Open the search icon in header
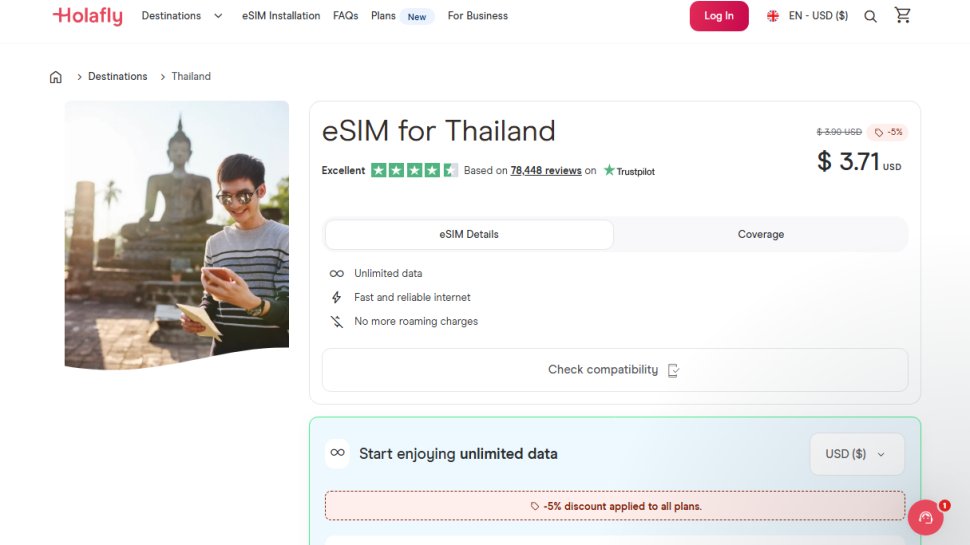The height and width of the screenshot is (545, 970). (870, 16)
